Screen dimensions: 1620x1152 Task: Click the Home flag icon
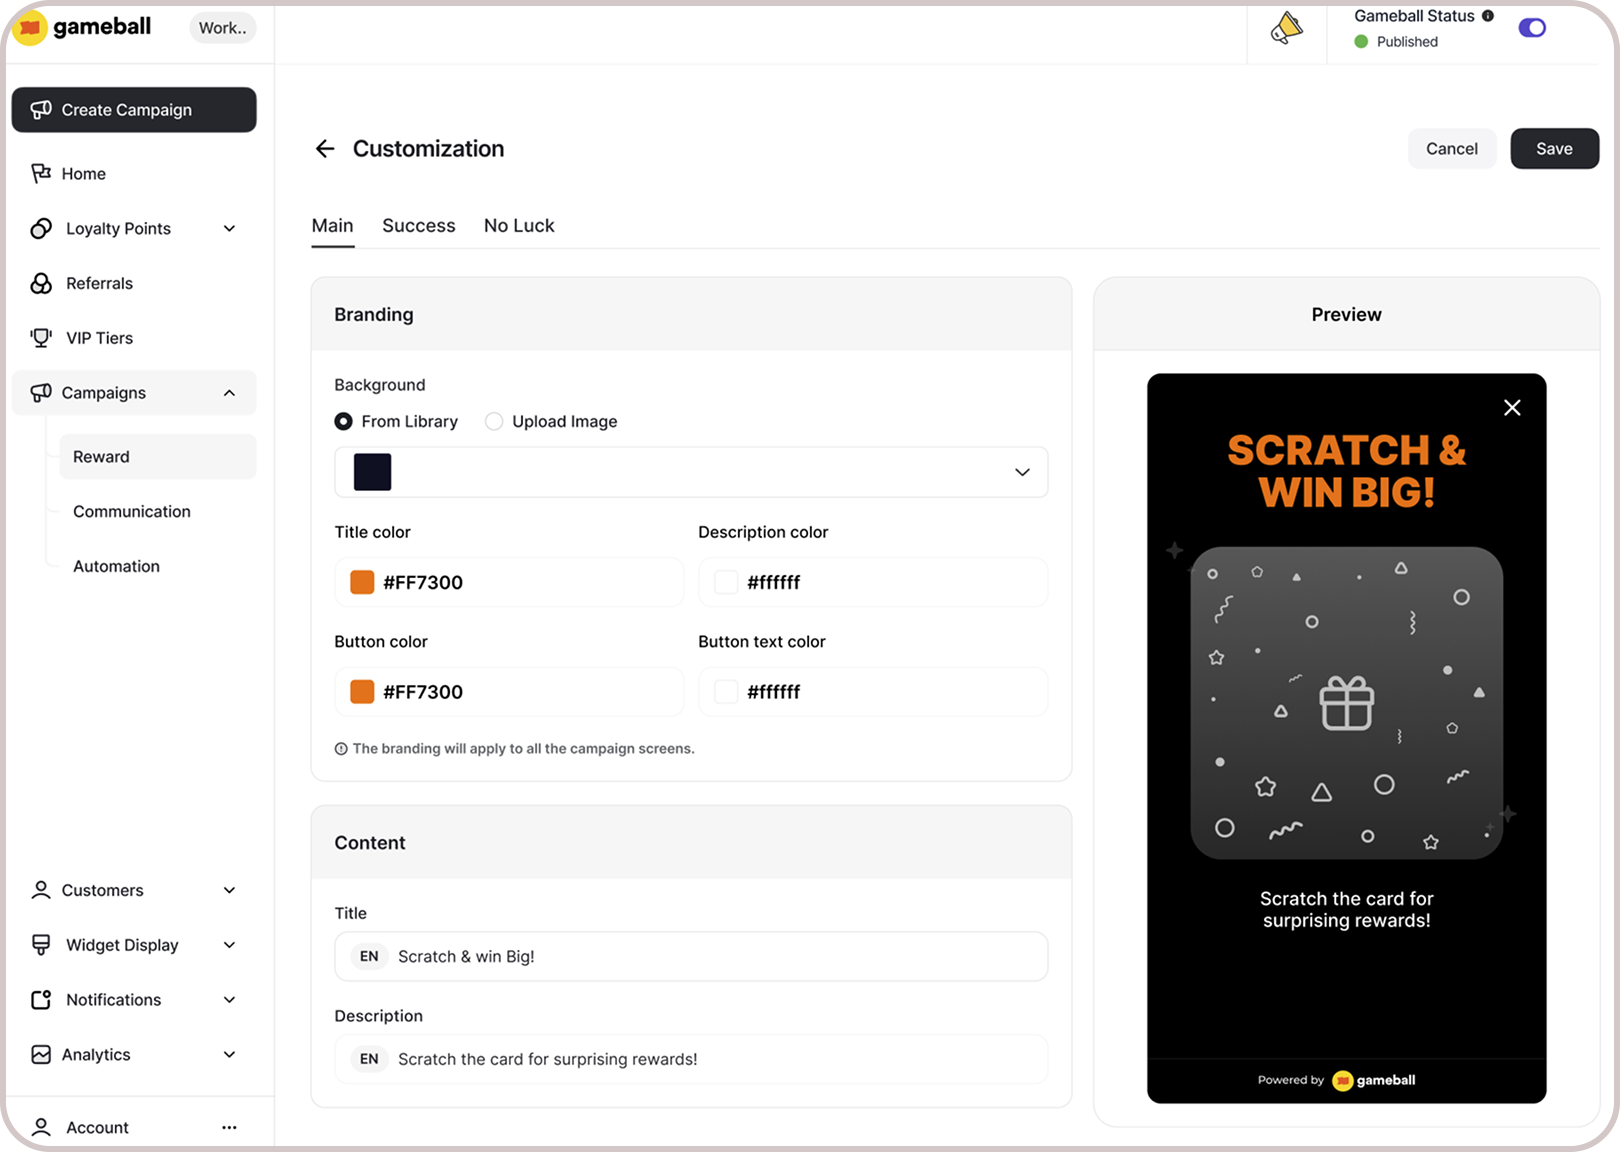click(x=41, y=173)
